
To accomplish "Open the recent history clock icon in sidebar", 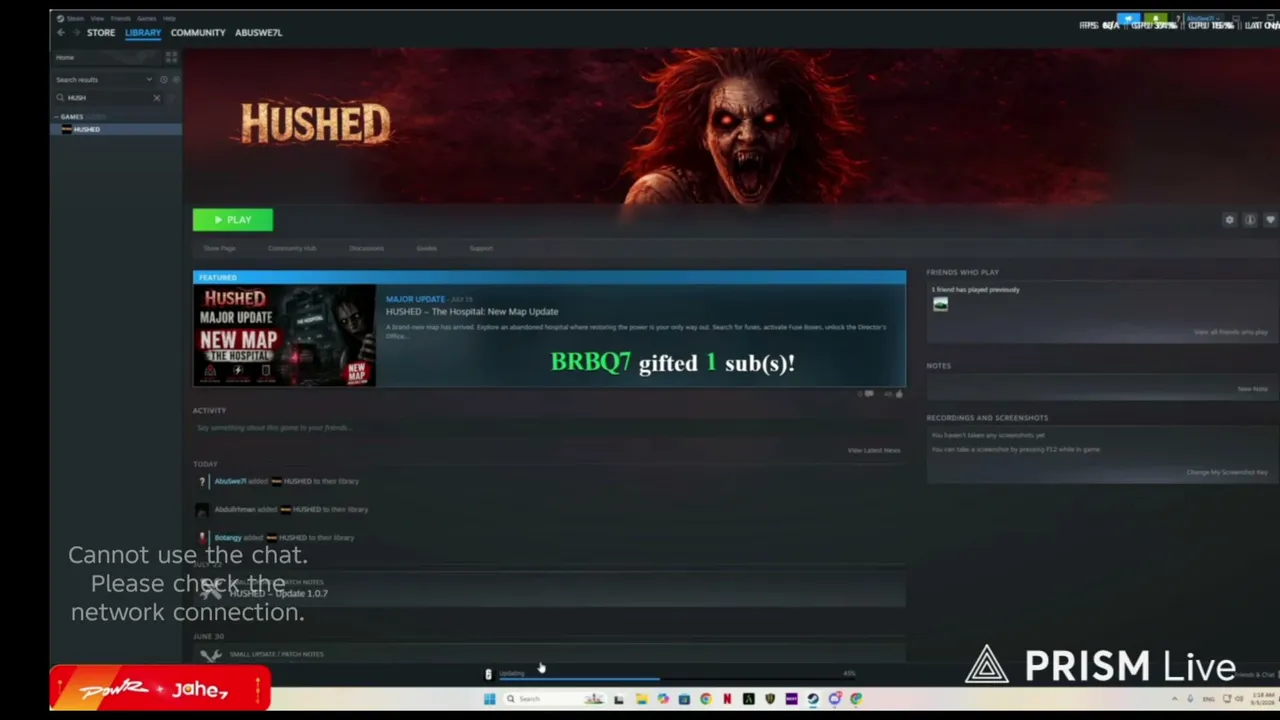I will (x=163, y=79).
